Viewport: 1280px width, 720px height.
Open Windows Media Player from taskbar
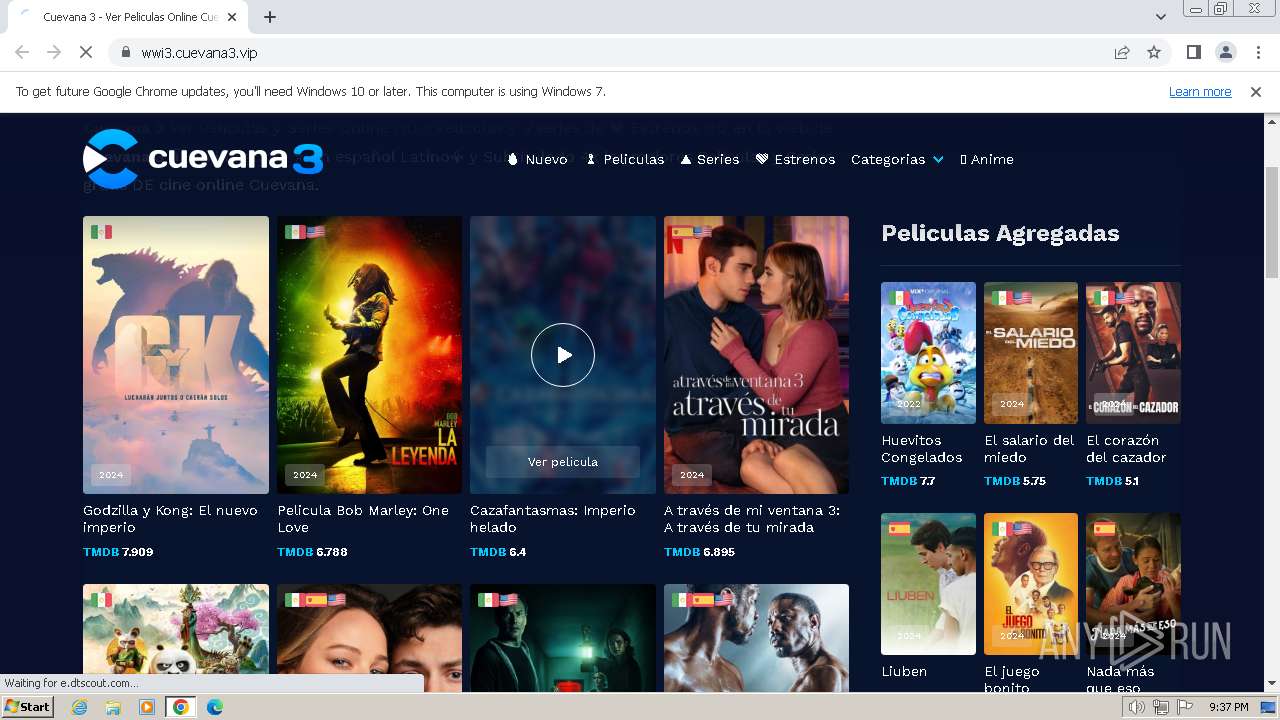[x=147, y=707]
